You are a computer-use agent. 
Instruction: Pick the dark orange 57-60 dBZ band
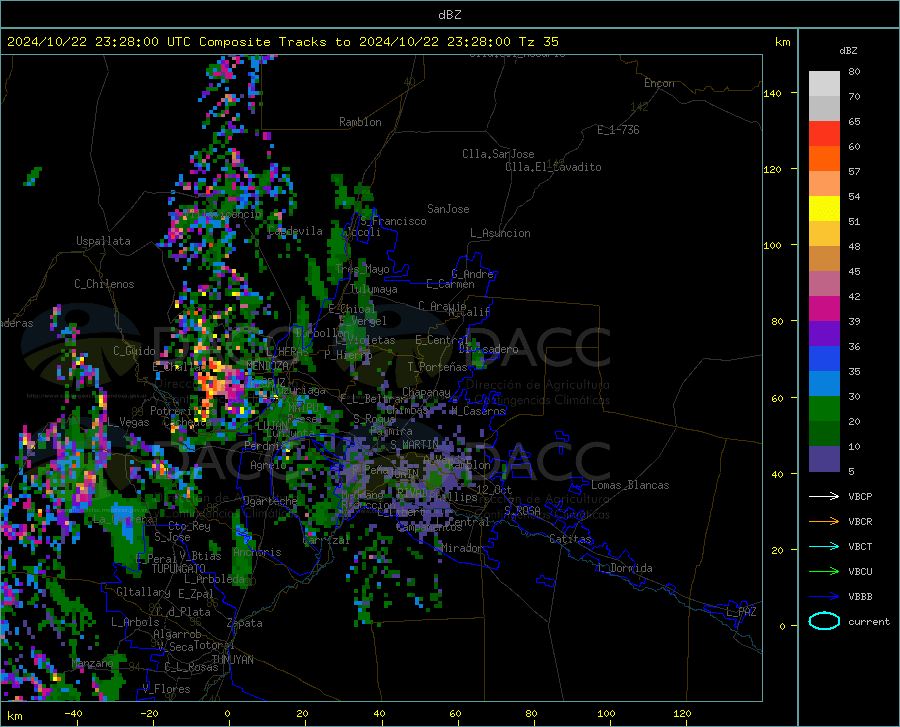(824, 159)
